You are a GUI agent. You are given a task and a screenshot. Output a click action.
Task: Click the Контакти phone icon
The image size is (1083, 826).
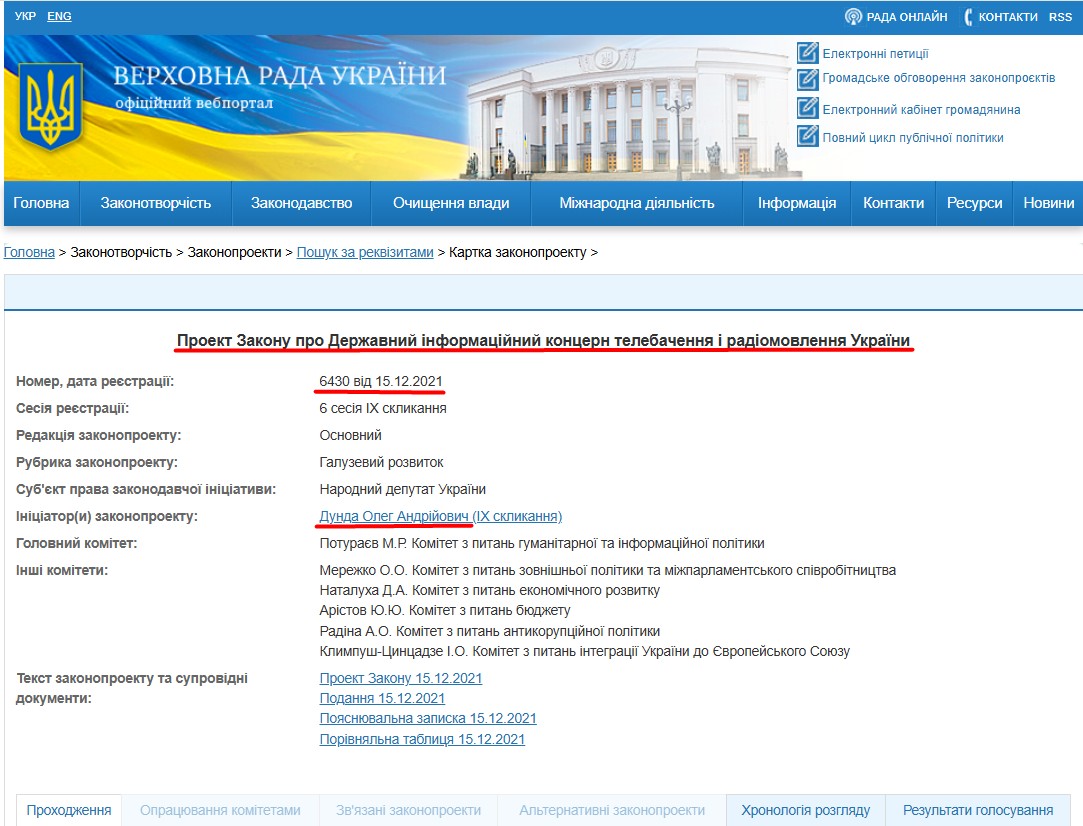click(x=968, y=17)
